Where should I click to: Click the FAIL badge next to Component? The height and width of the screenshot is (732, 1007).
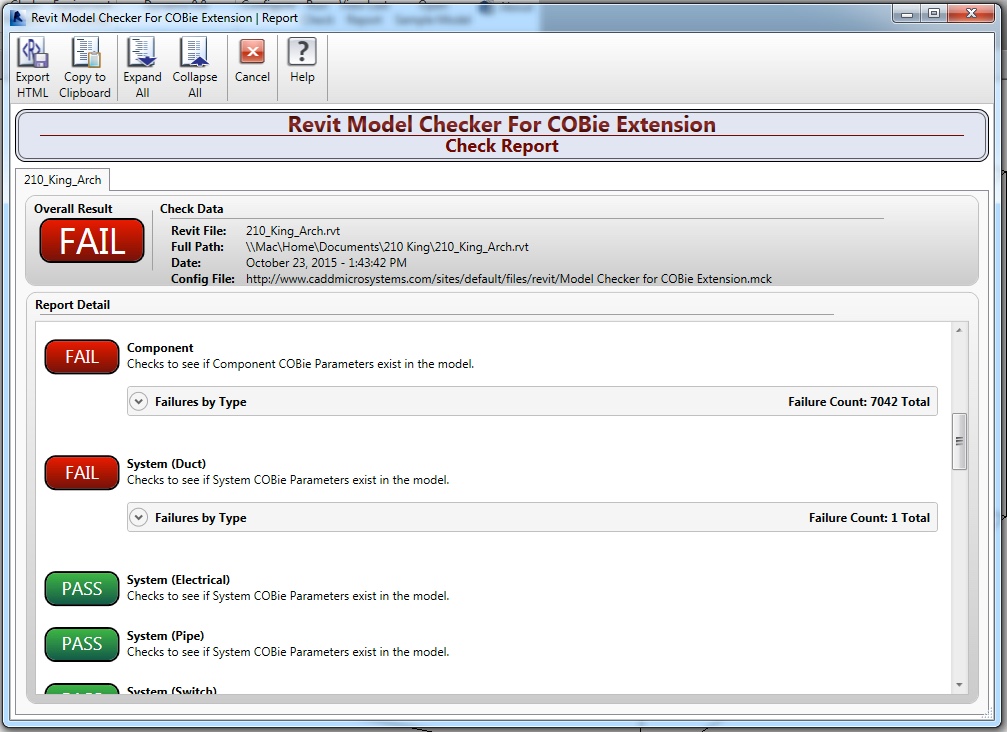[81, 357]
